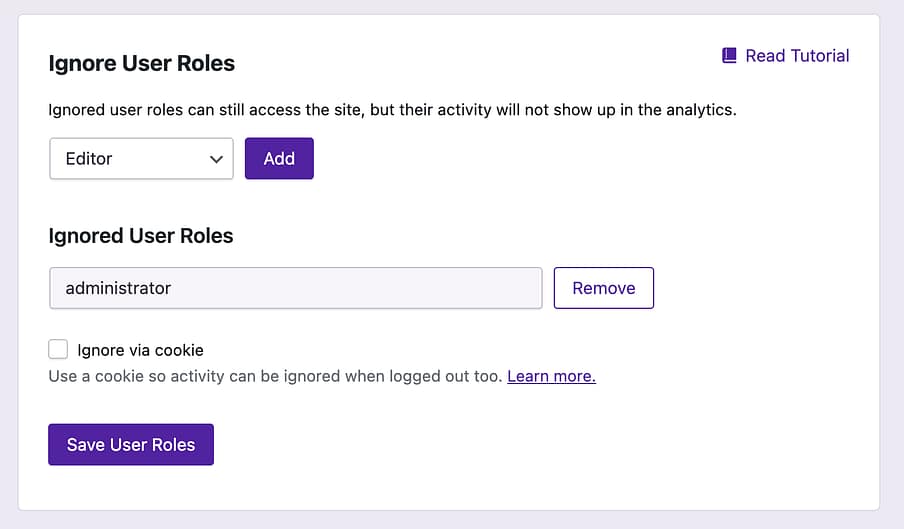The height and width of the screenshot is (529, 904).
Task: Select the word "Editor" in the role selector
Action: point(89,159)
